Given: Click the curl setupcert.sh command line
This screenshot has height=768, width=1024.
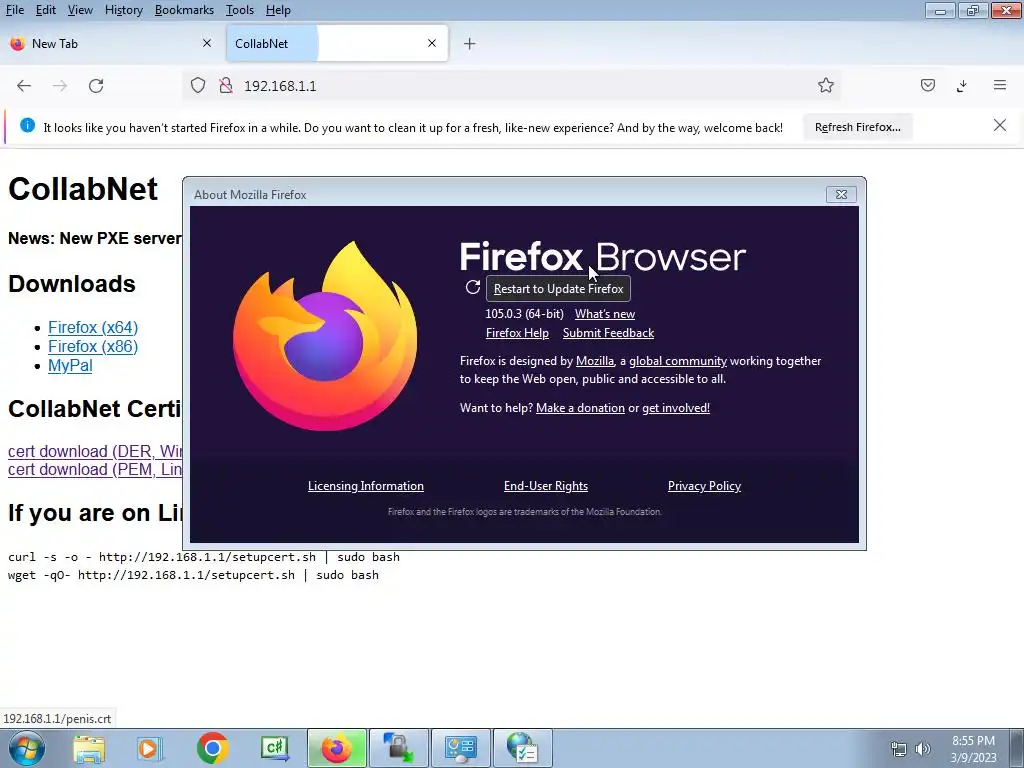Looking at the screenshot, I should point(204,557).
